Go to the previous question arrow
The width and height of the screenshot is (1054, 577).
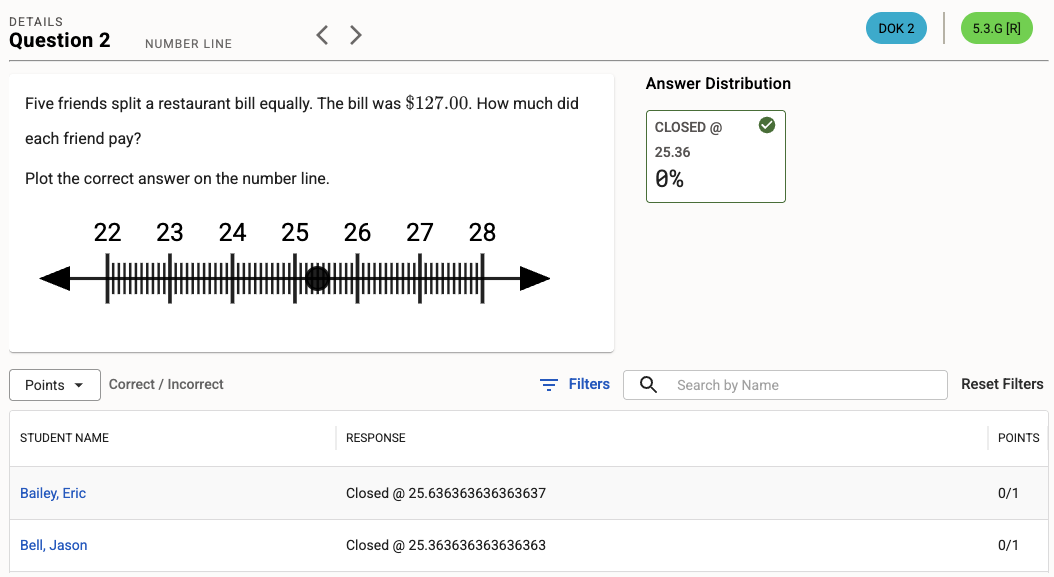coord(323,35)
